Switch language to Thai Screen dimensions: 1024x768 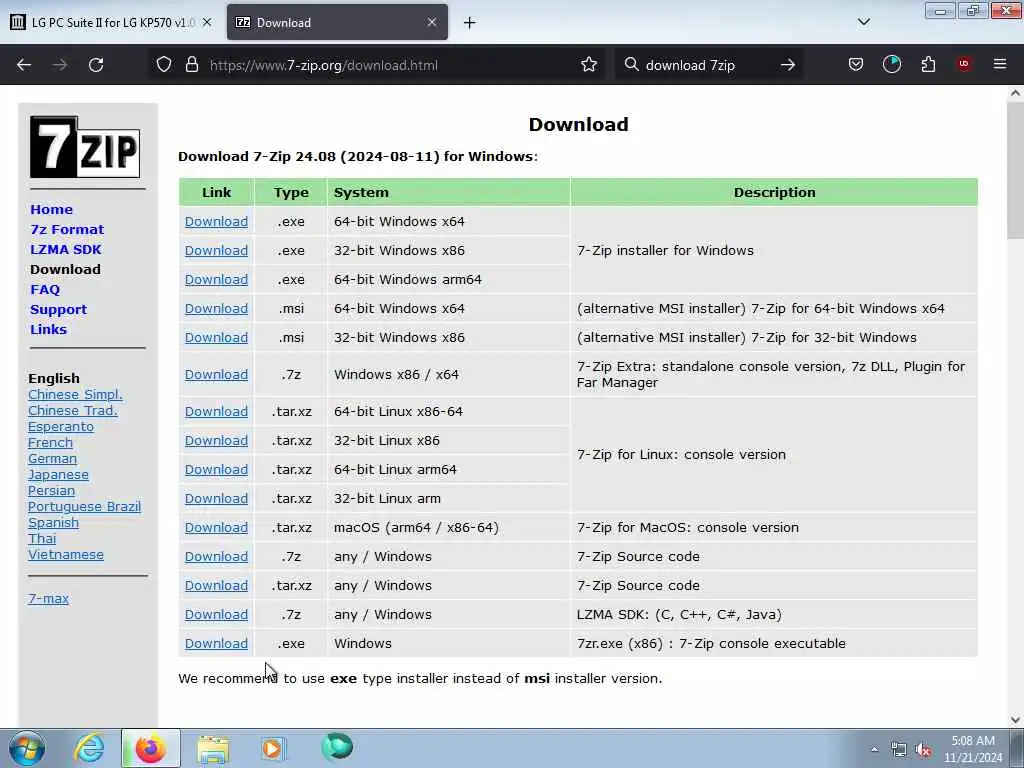(x=42, y=539)
